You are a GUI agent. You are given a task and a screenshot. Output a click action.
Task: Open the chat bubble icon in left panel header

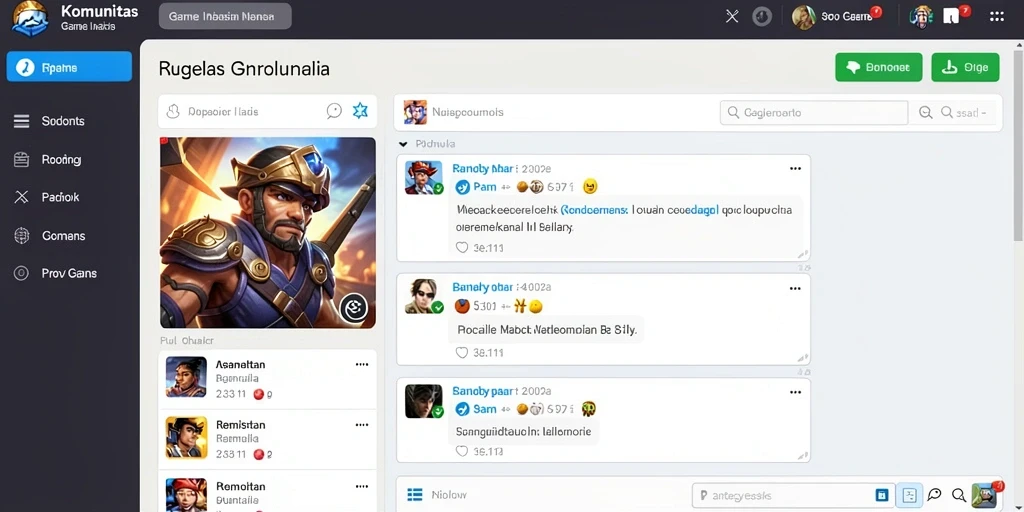tap(334, 111)
